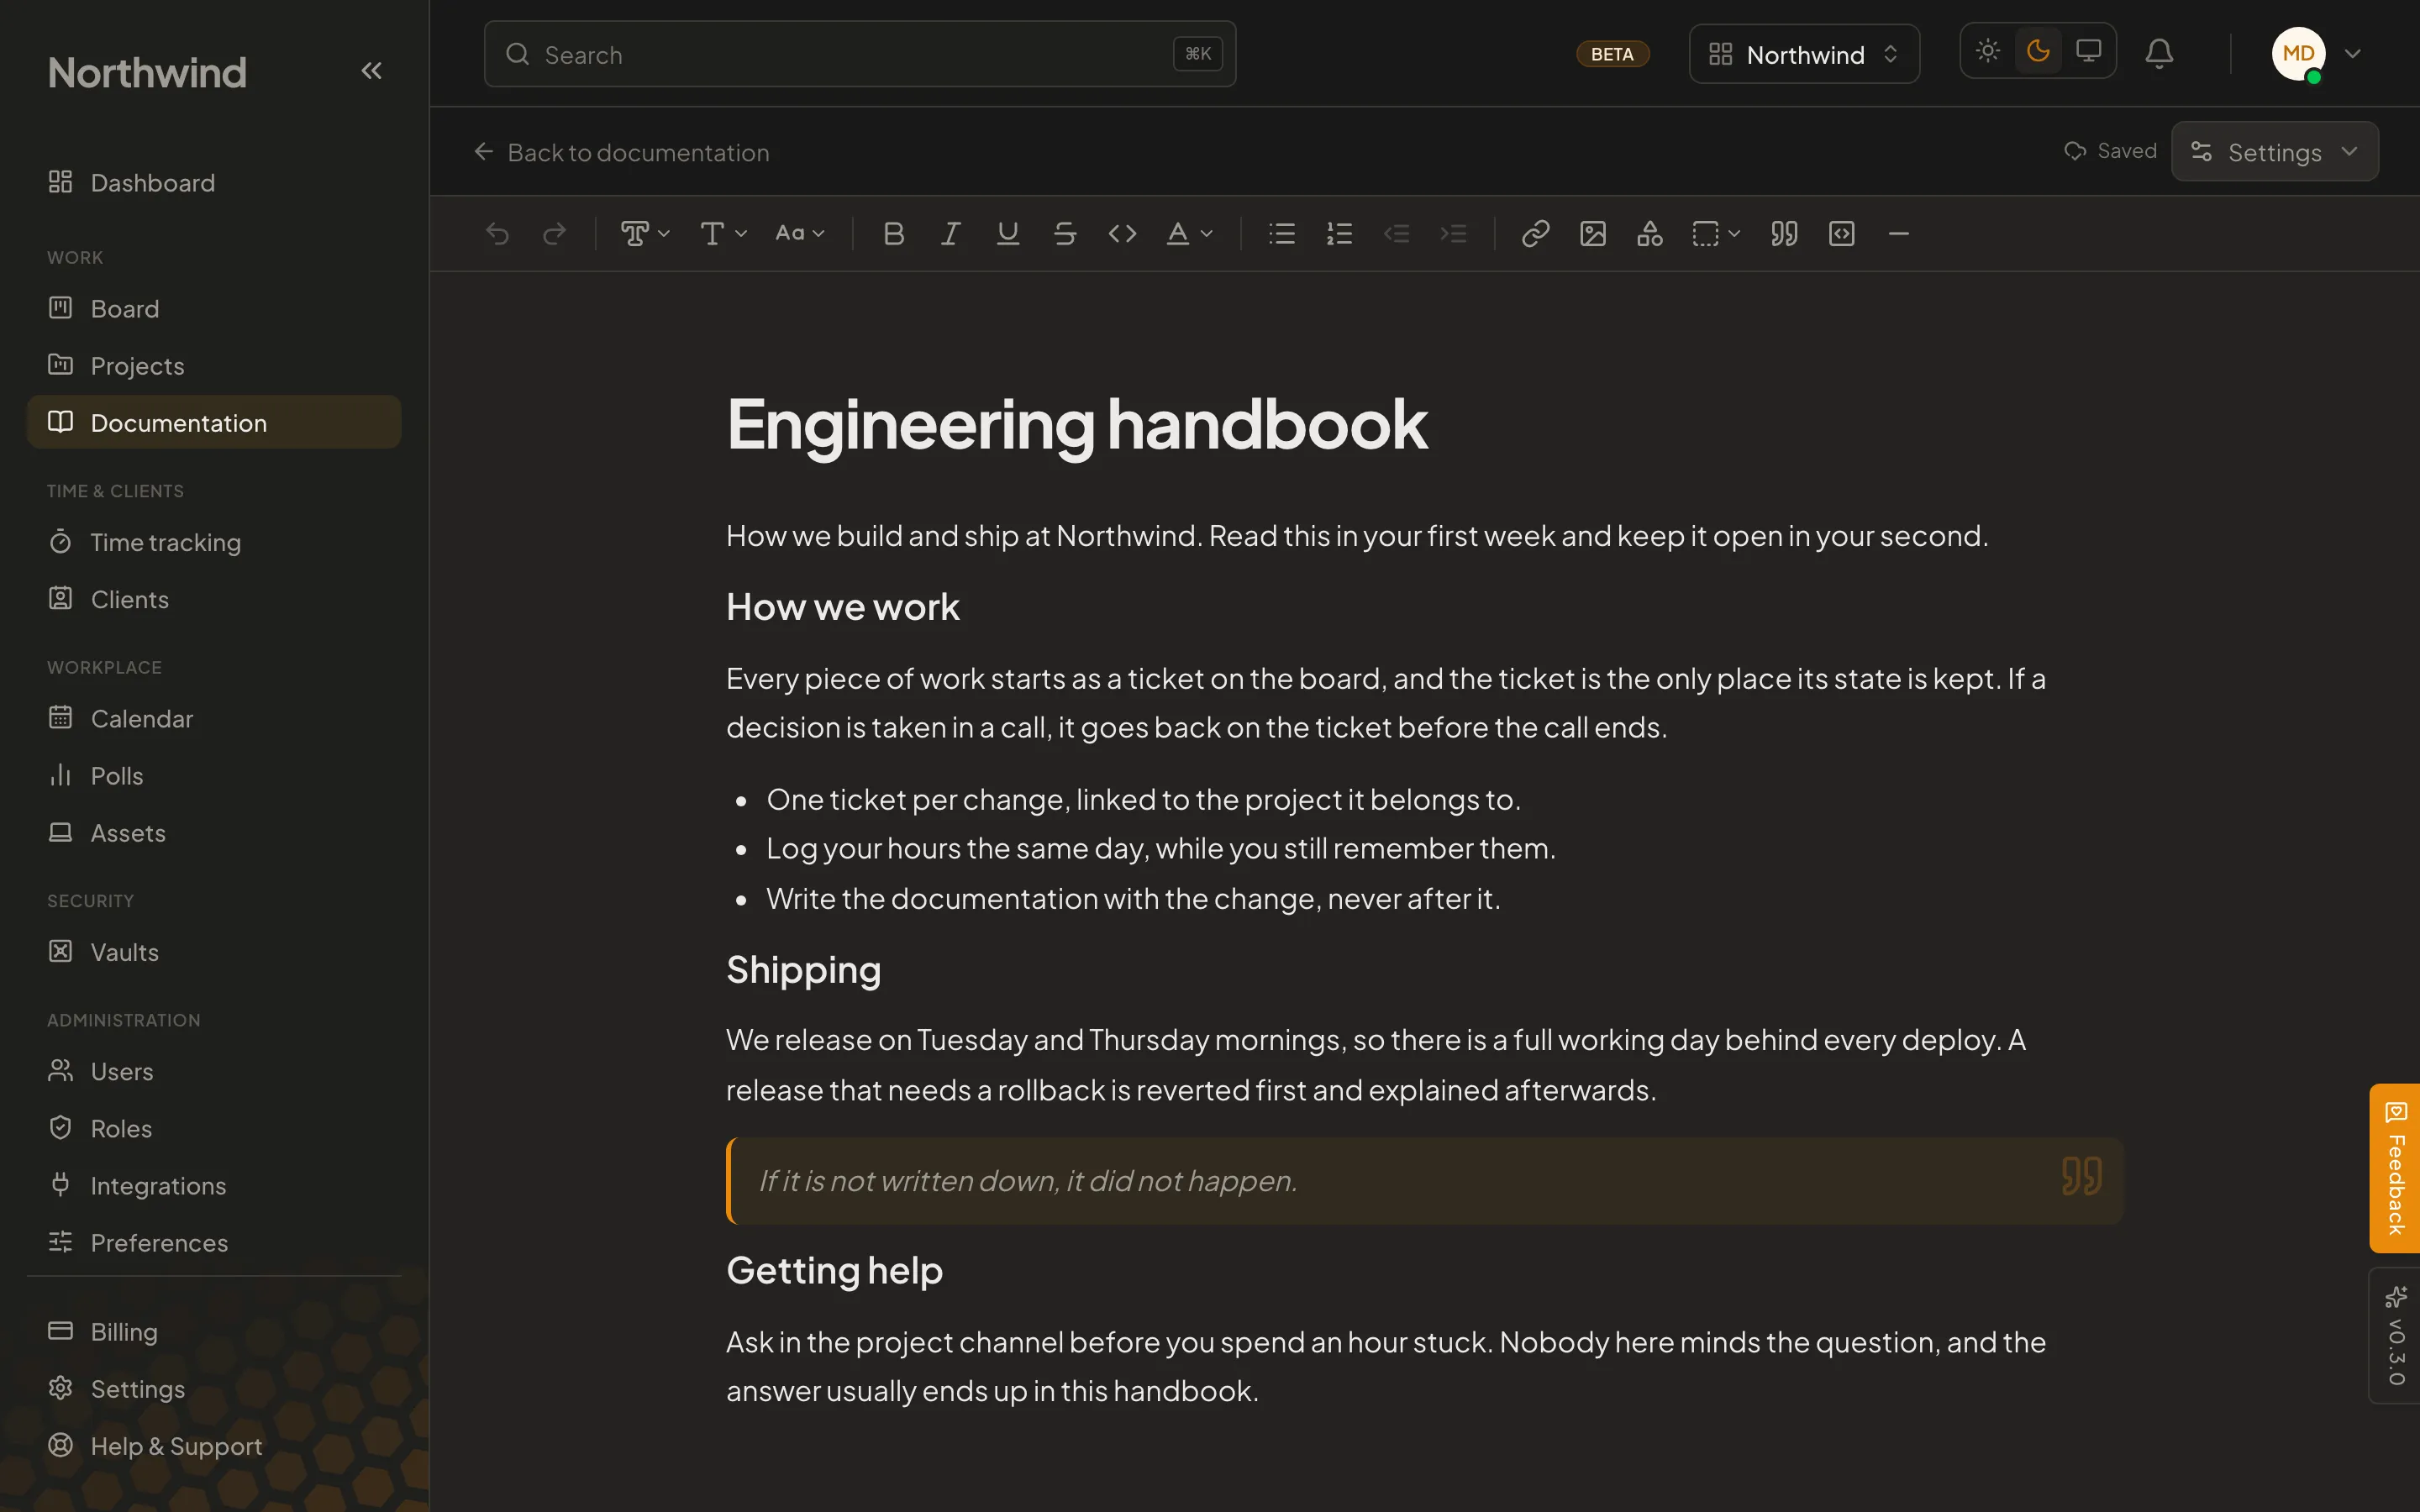Click the Users icon in sidebar

point(60,1070)
